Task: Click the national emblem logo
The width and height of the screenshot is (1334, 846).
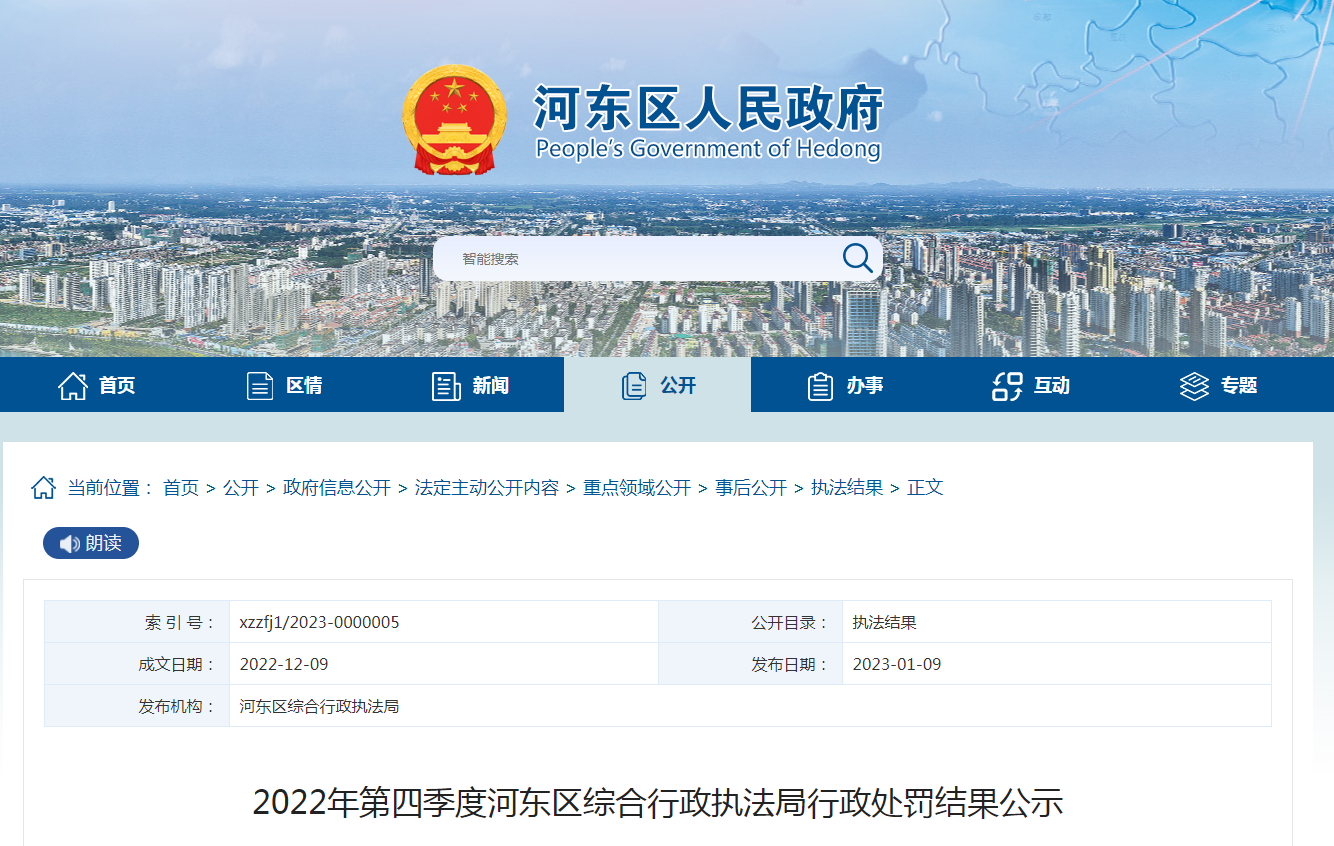Action: 455,120
